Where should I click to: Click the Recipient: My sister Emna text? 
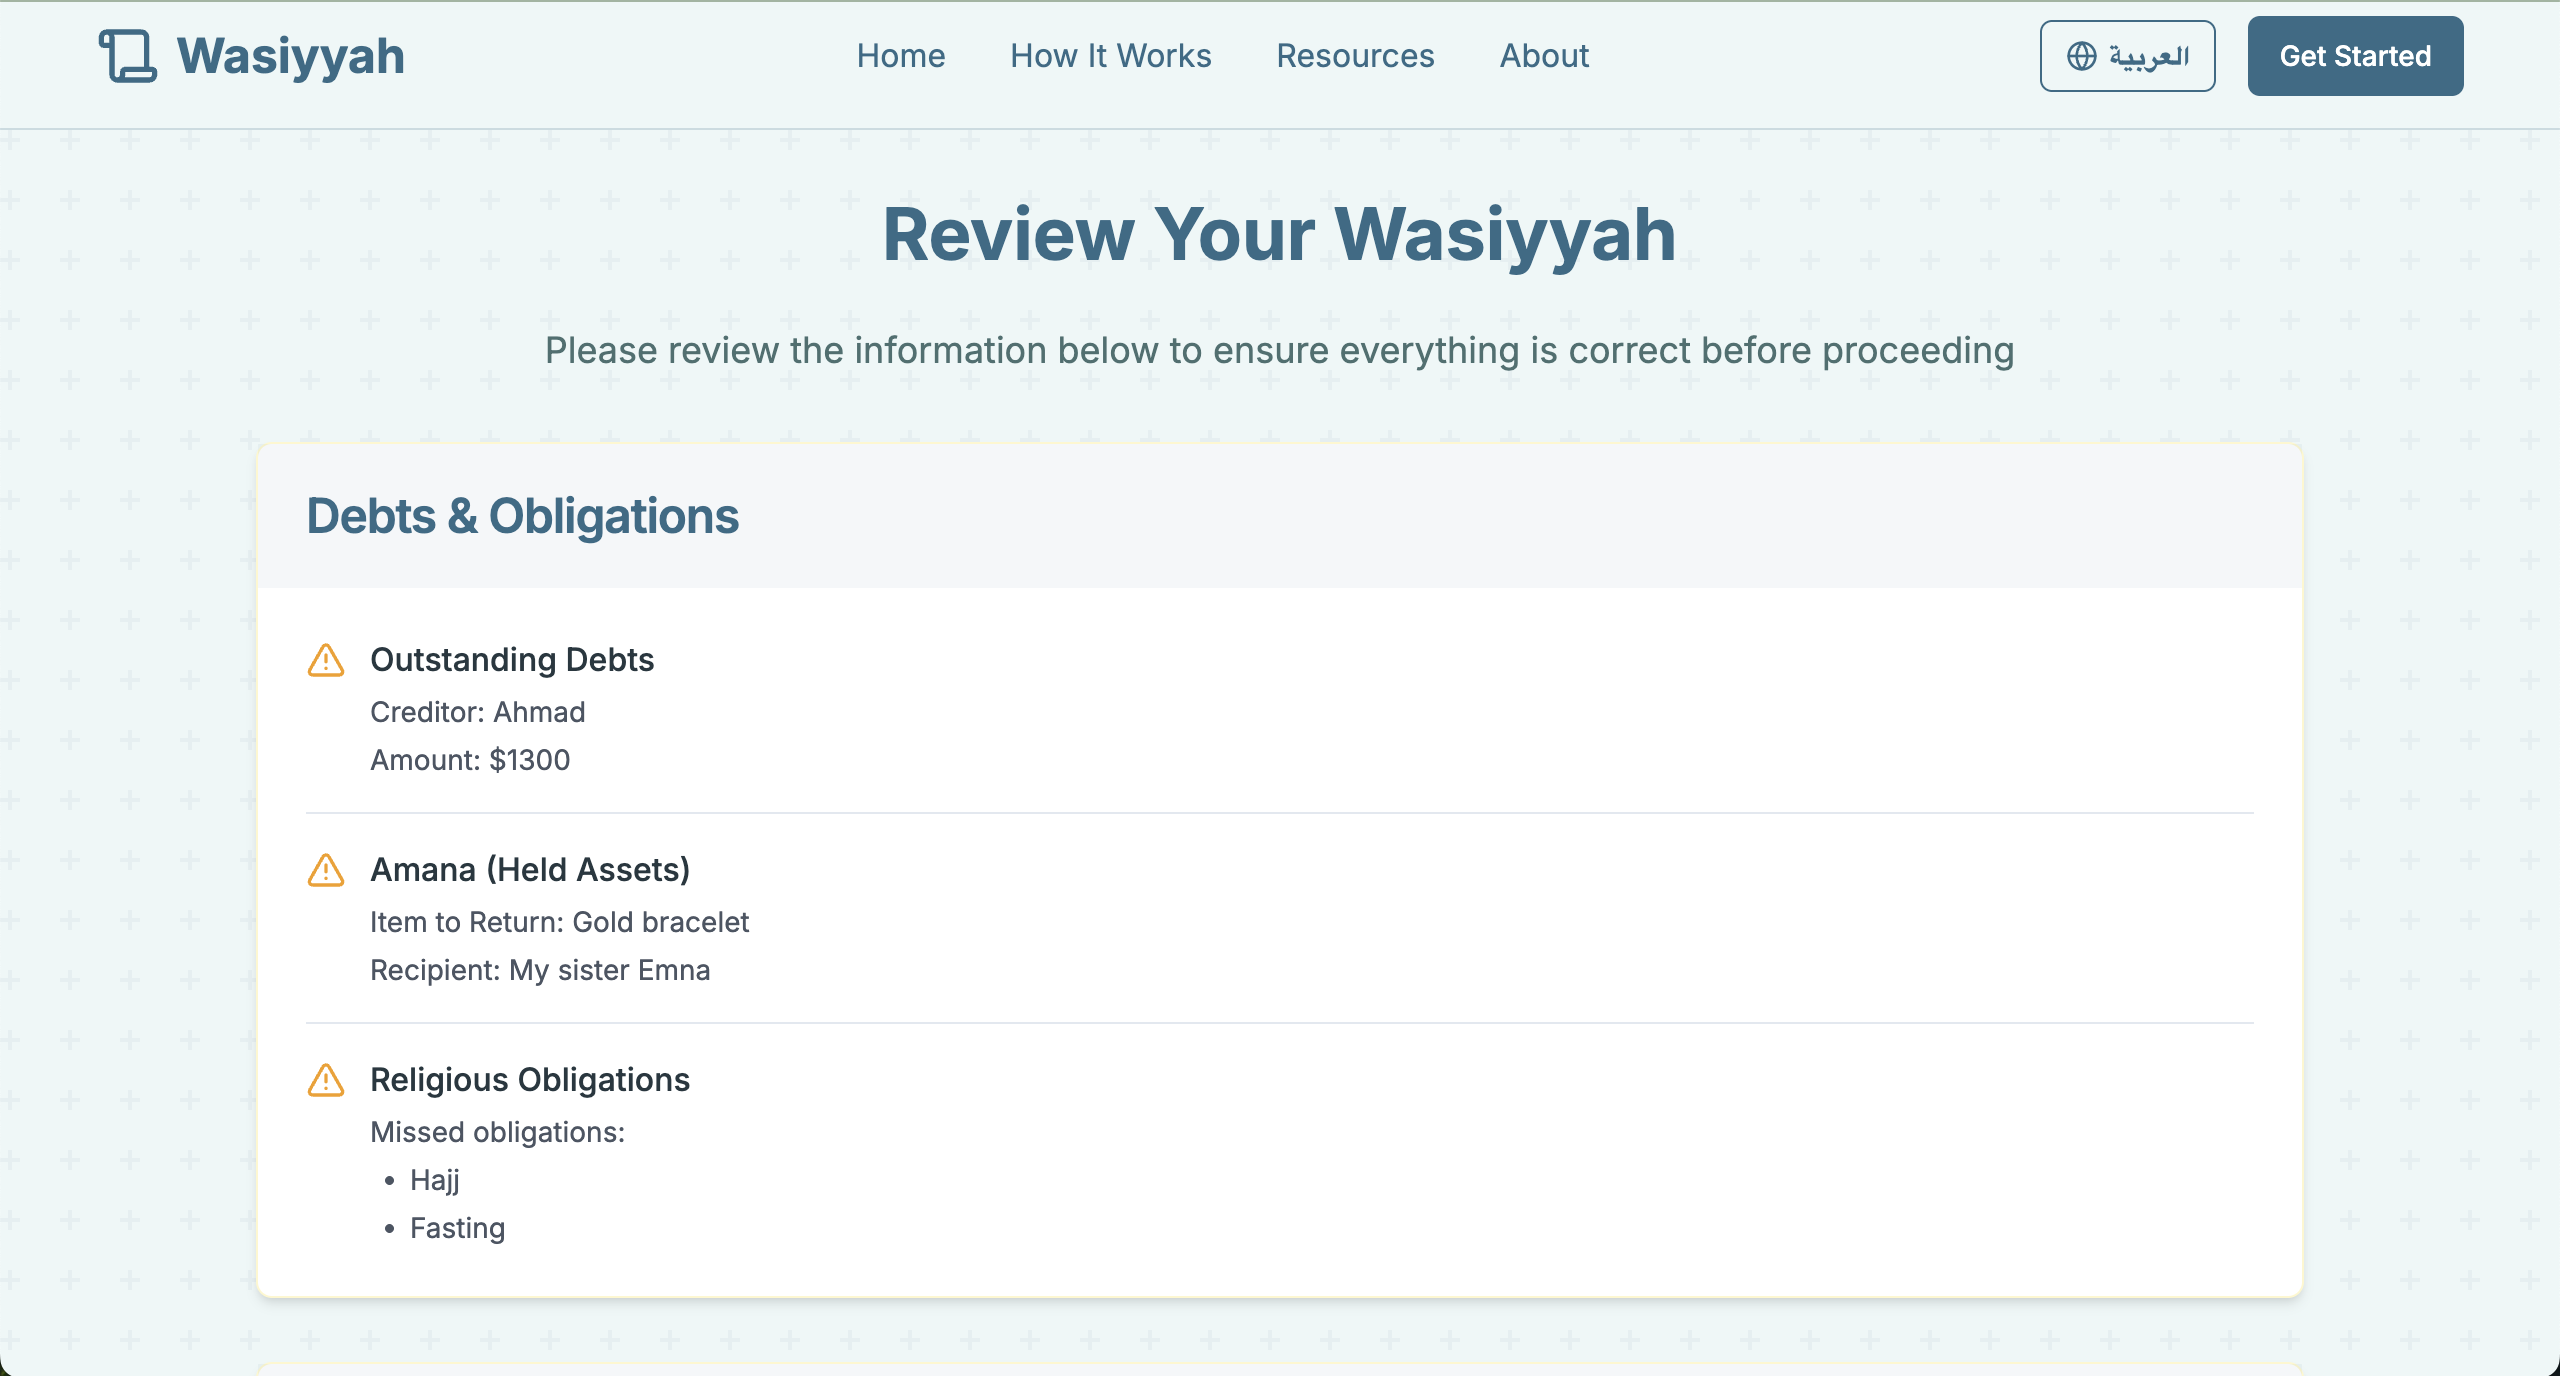(540, 970)
